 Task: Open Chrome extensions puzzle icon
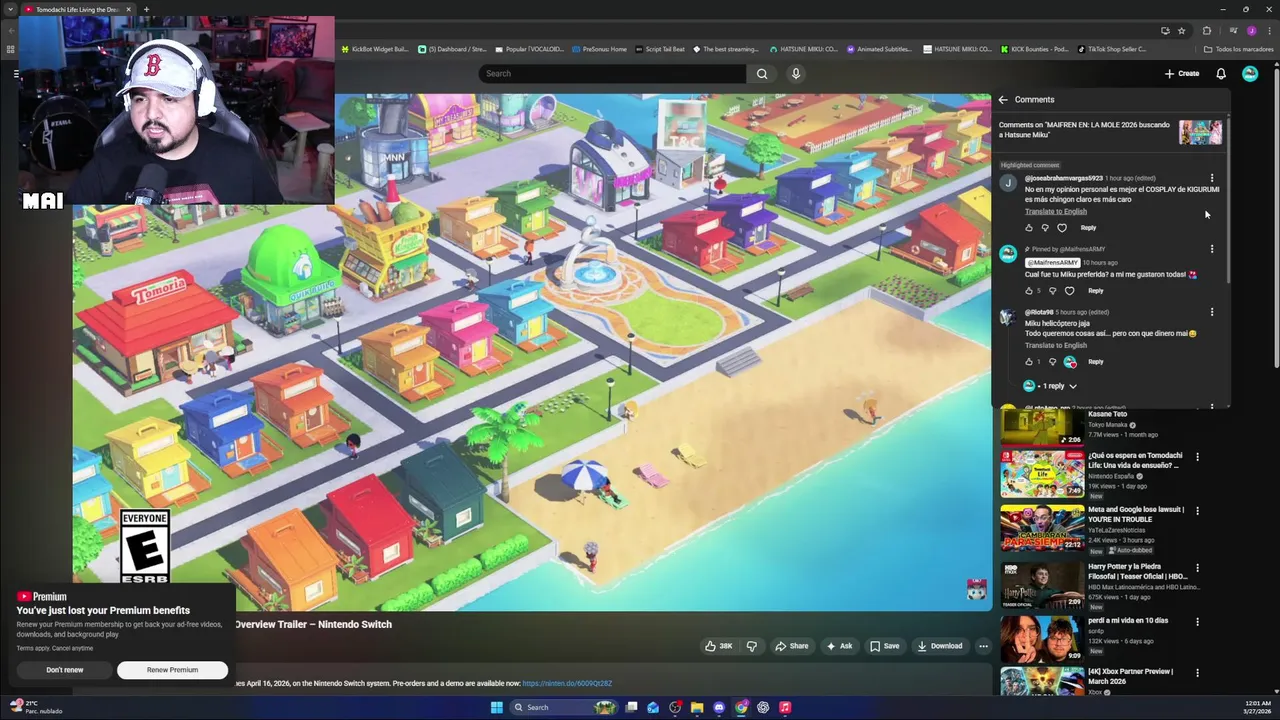click(1207, 30)
